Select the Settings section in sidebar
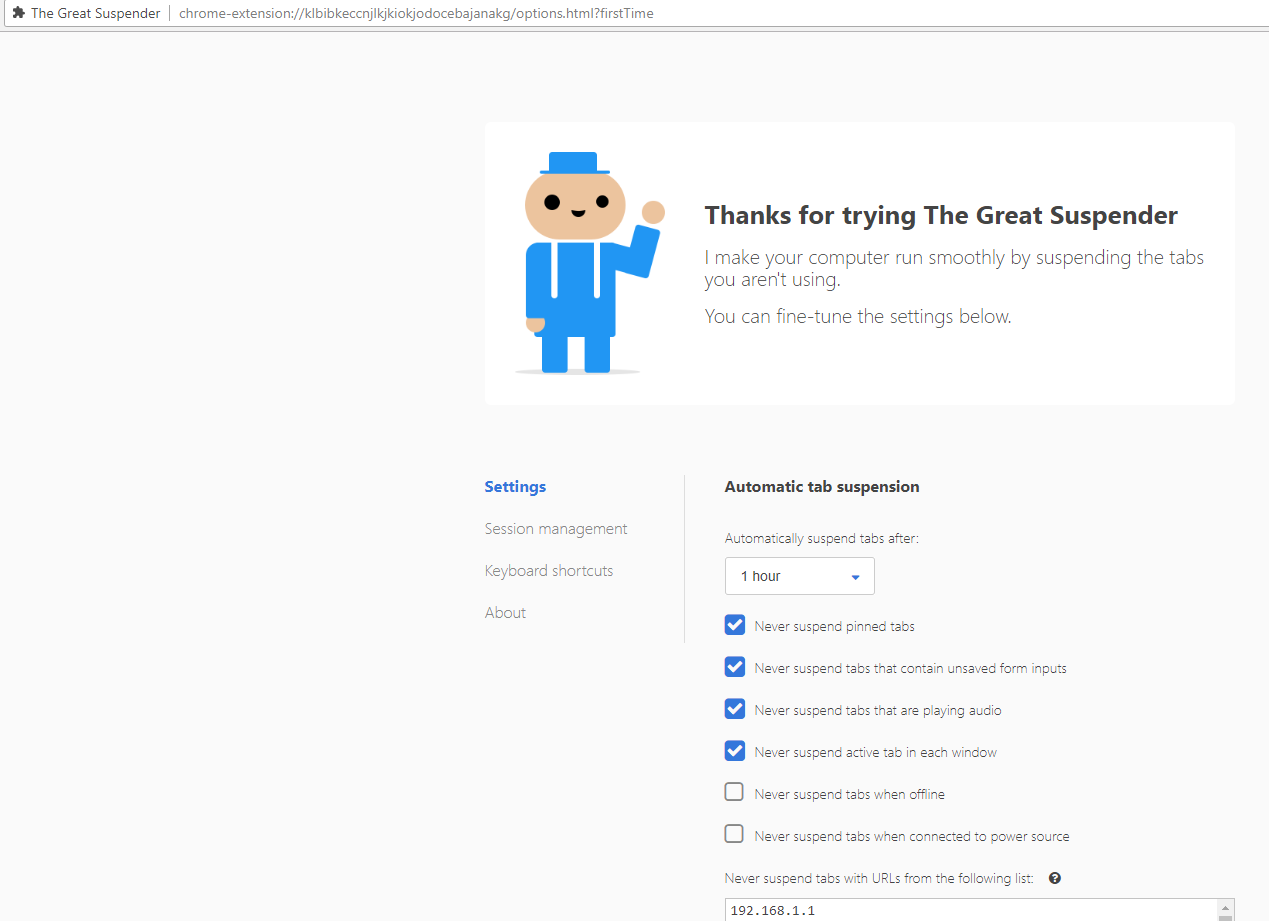Screen dimensions: 1269x921 tap(515, 487)
